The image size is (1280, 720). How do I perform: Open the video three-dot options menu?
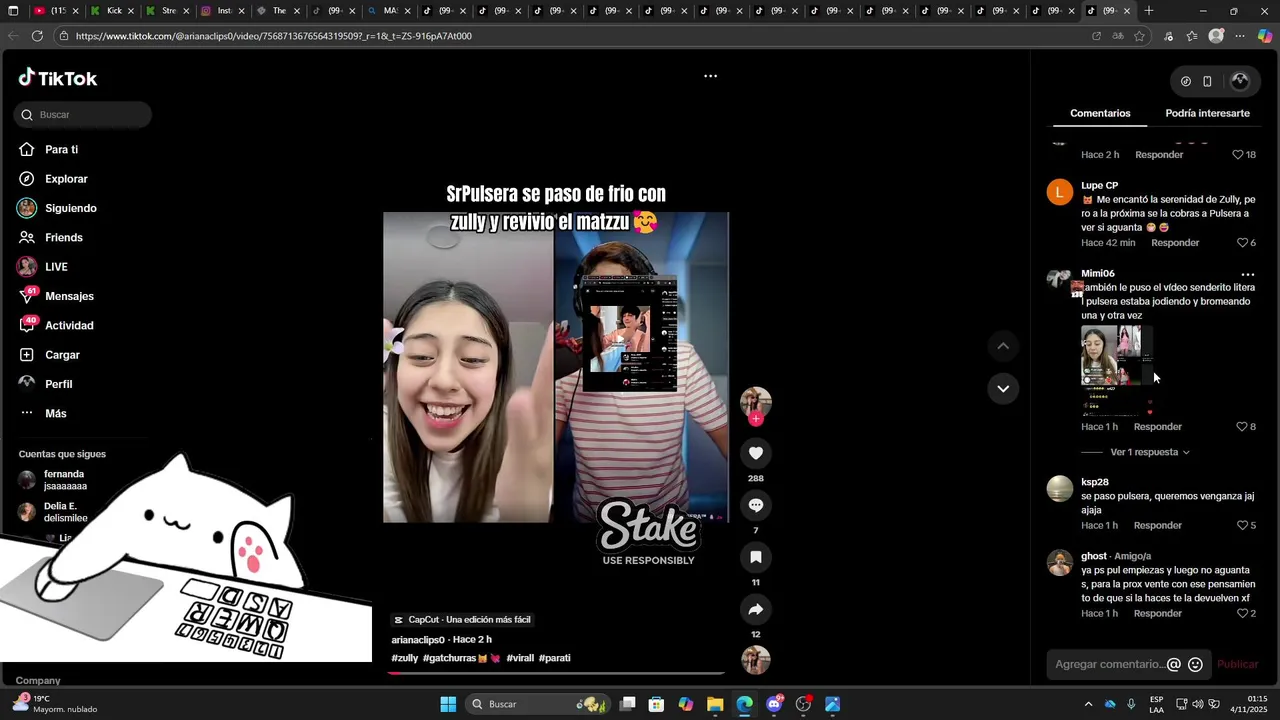[x=710, y=76]
